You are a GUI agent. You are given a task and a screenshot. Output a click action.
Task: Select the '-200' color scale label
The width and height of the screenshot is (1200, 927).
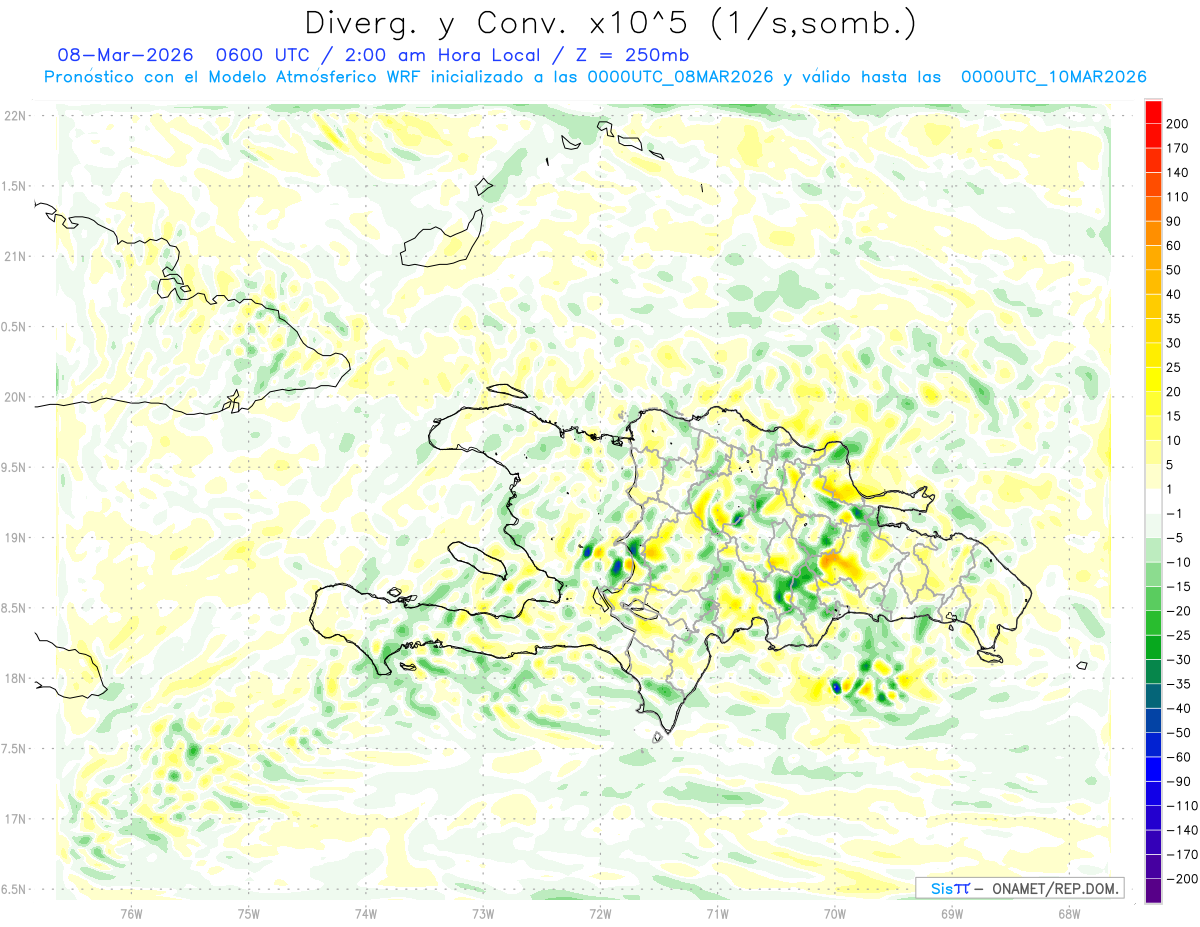1182,879
